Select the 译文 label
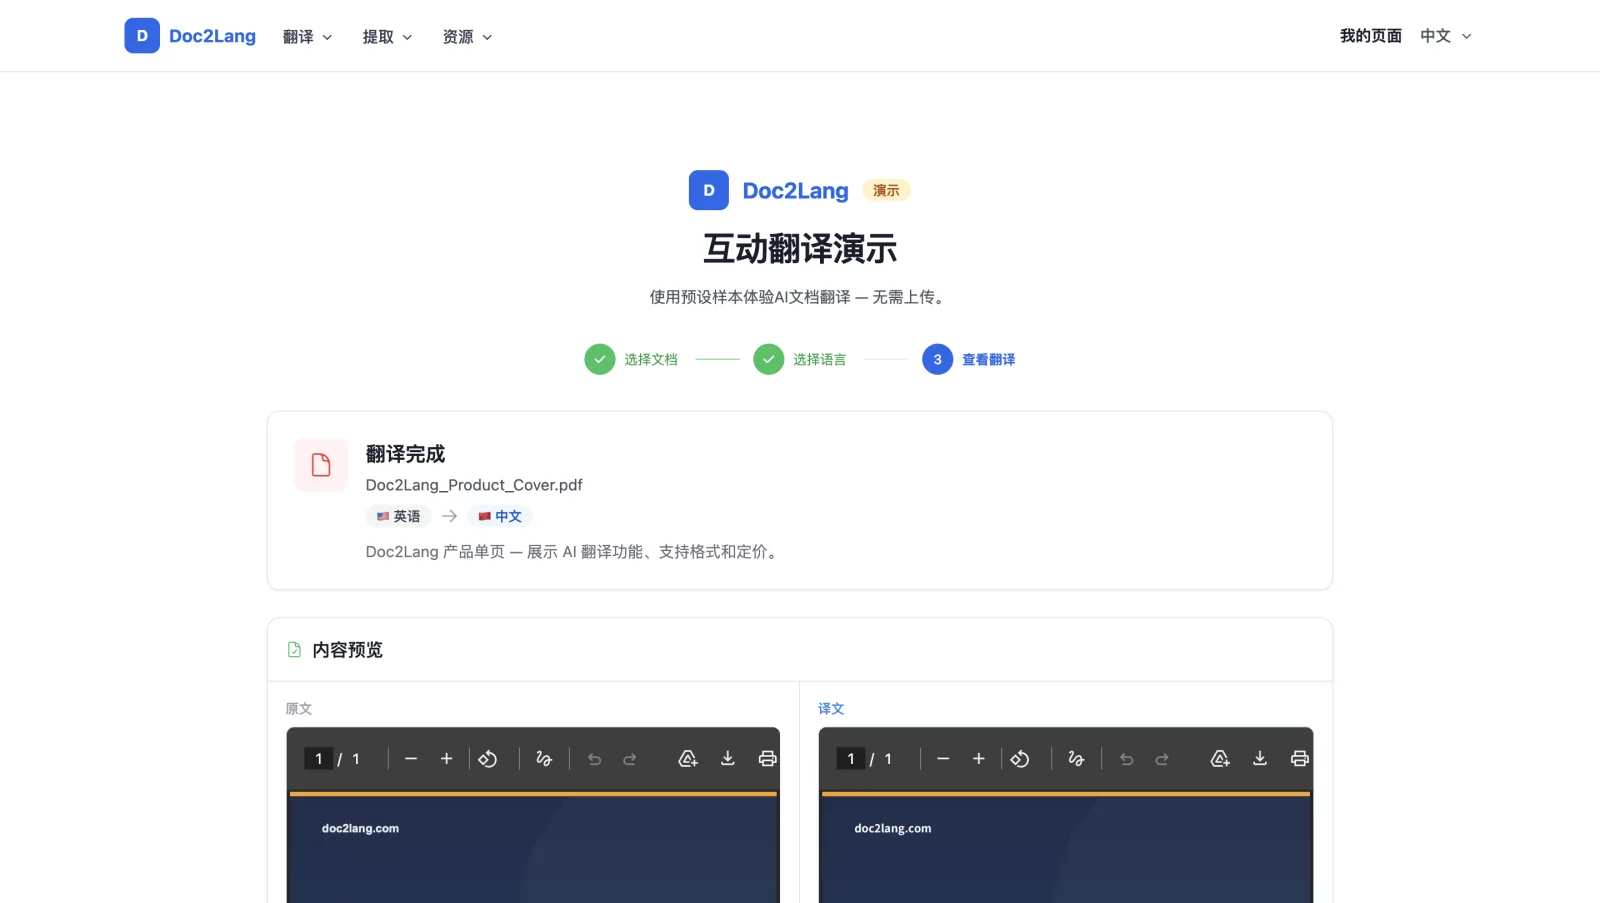The height and width of the screenshot is (903, 1600). click(831, 708)
